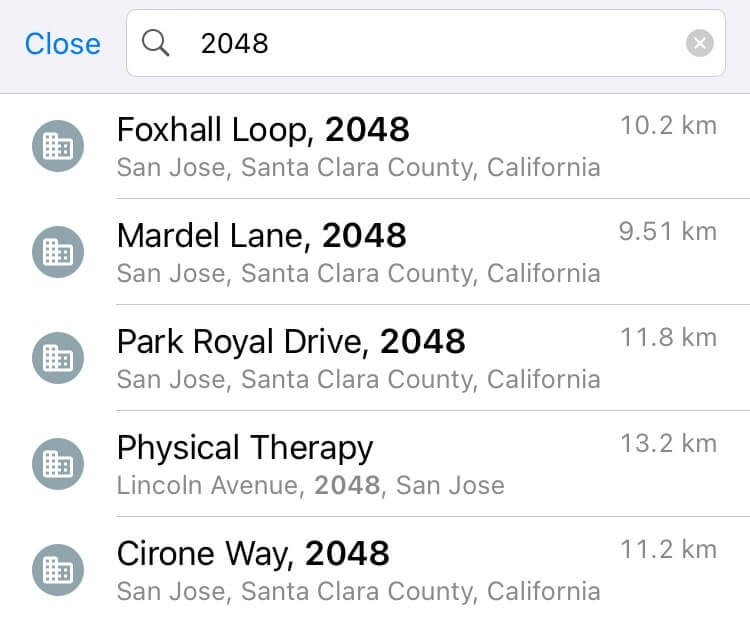The height and width of the screenshot is (620, 750).
Task: Click the building icon beside Cirone Way
Action: pos(58,570)
